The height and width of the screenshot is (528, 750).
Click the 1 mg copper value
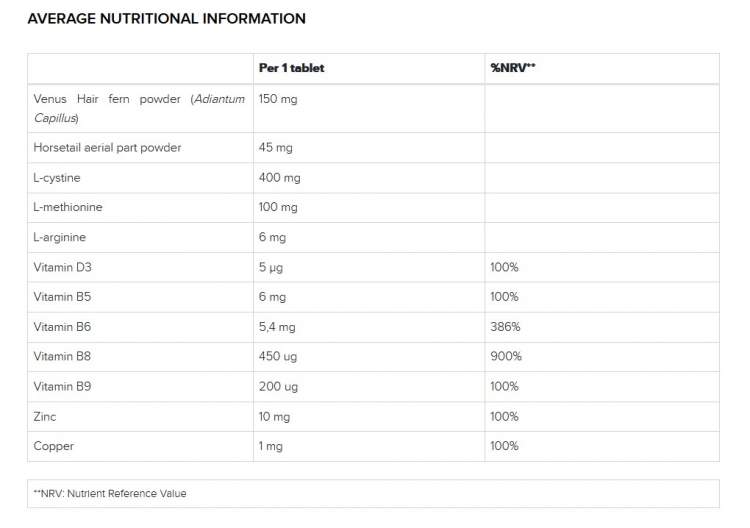tap(271, 446)
